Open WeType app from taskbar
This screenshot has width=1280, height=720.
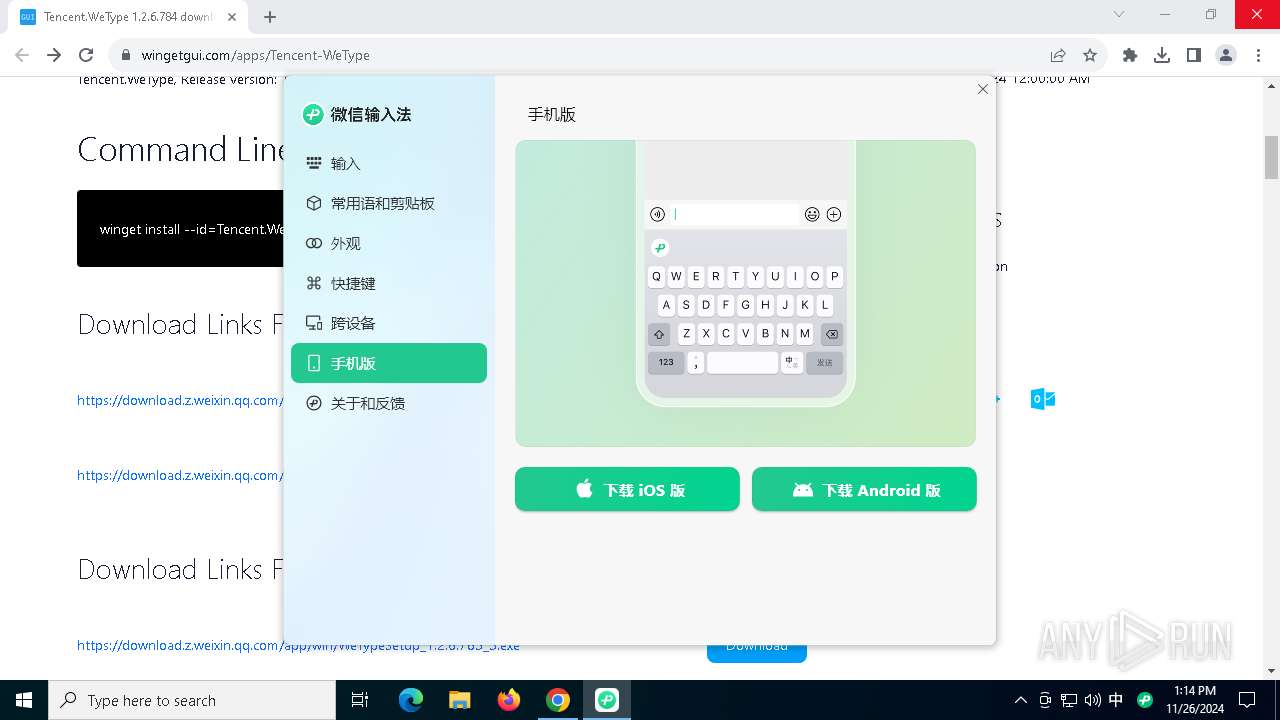(607, 700)
